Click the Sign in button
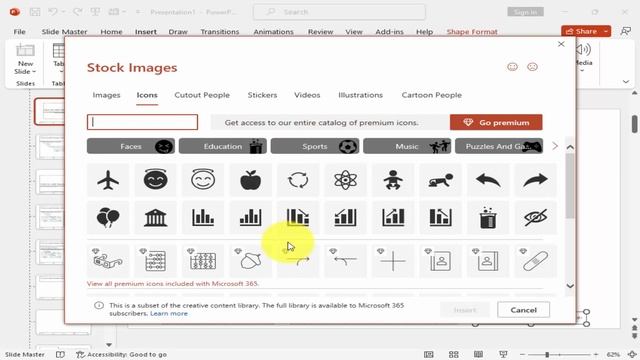Viewport: 640px width, 360px height. (525, 12)
